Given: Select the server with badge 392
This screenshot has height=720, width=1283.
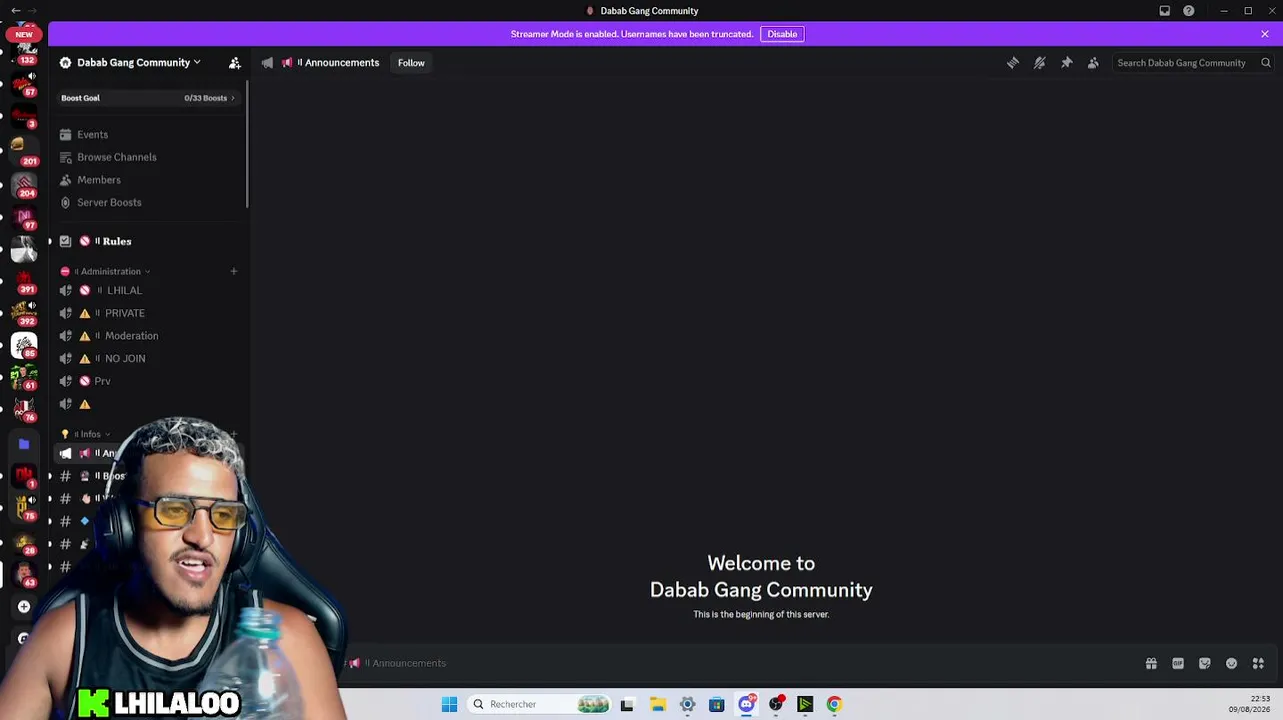Looking at the screenshot, I should coord(25,313).
